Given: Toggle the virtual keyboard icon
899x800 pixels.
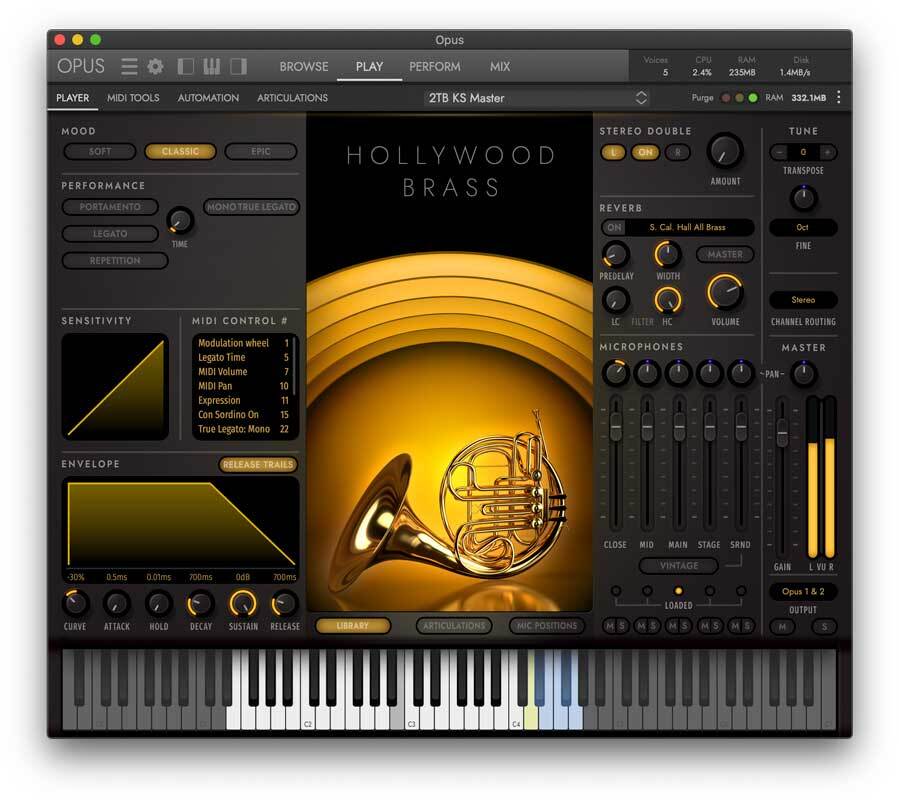Looking at the screenshot, I should coord(212,67).
